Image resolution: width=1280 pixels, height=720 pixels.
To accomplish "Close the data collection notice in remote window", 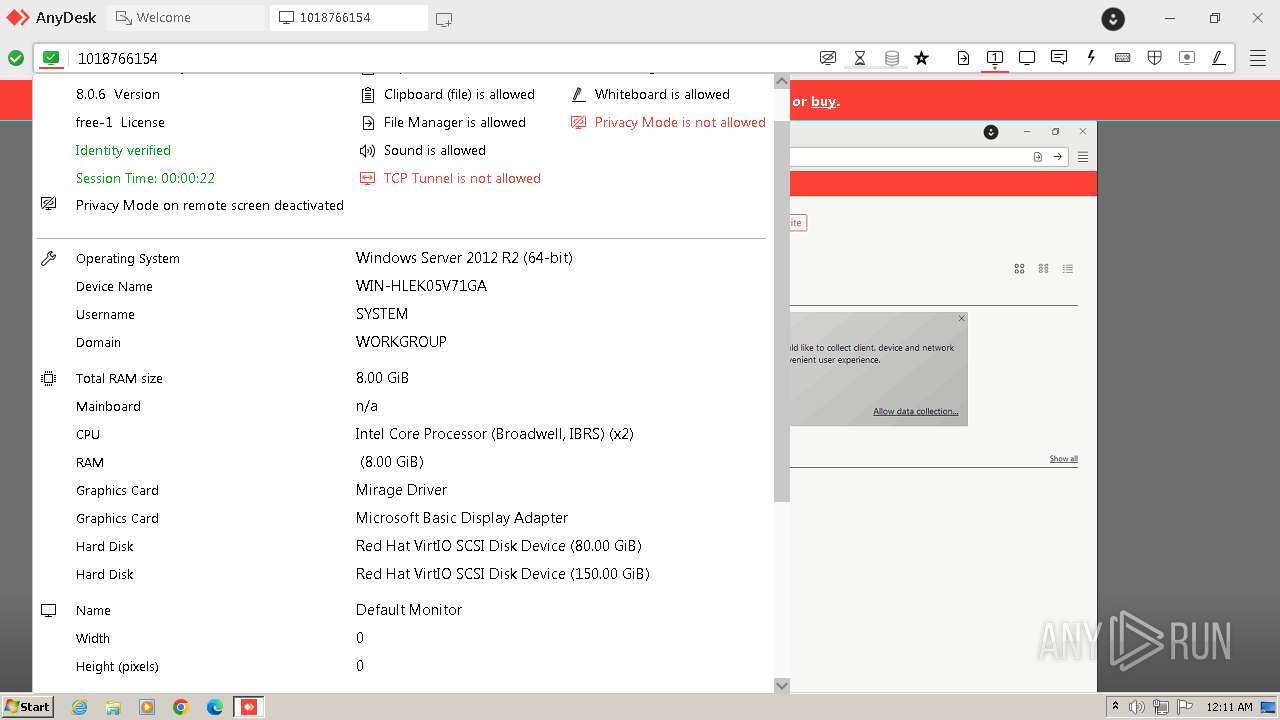I will click(x=962, y=319).
